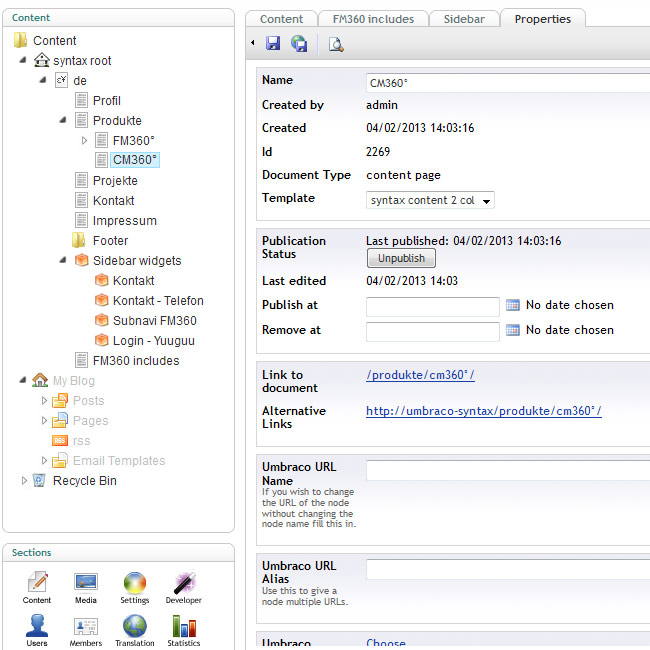Expand the FM360° tree node
This screenshot has width=650, height=650.
click(85, 141)
